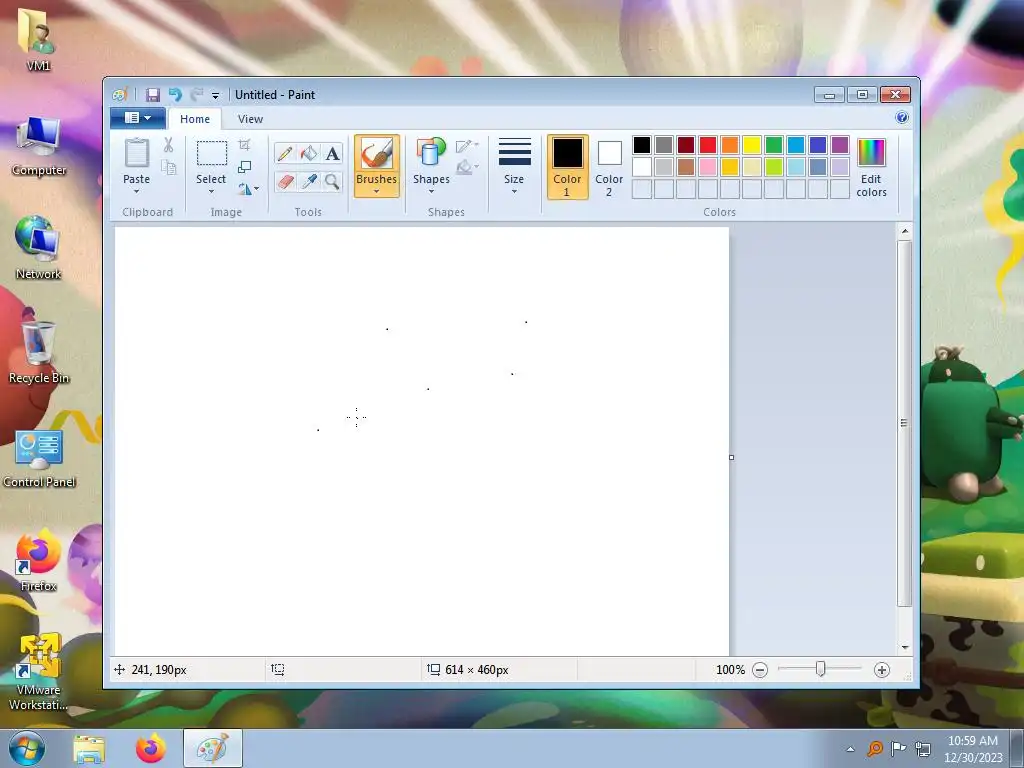The image size is (1024, 768).
Task: Open Recycle Bin desktop icon
Action: point(39,351)
